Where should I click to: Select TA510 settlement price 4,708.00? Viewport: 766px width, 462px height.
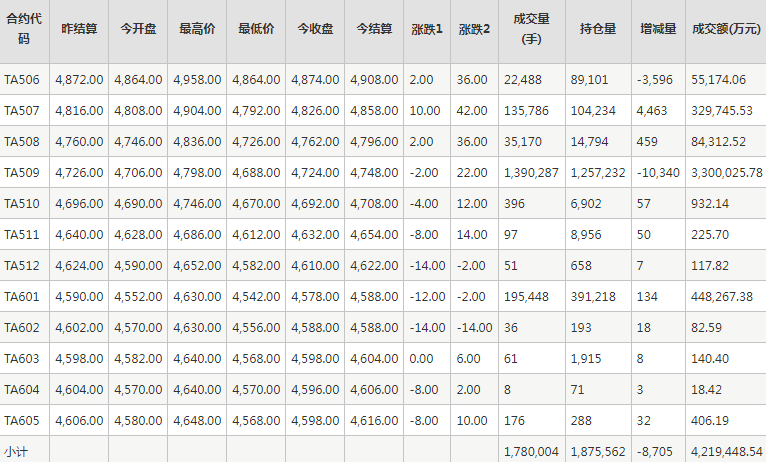point(374,204)
